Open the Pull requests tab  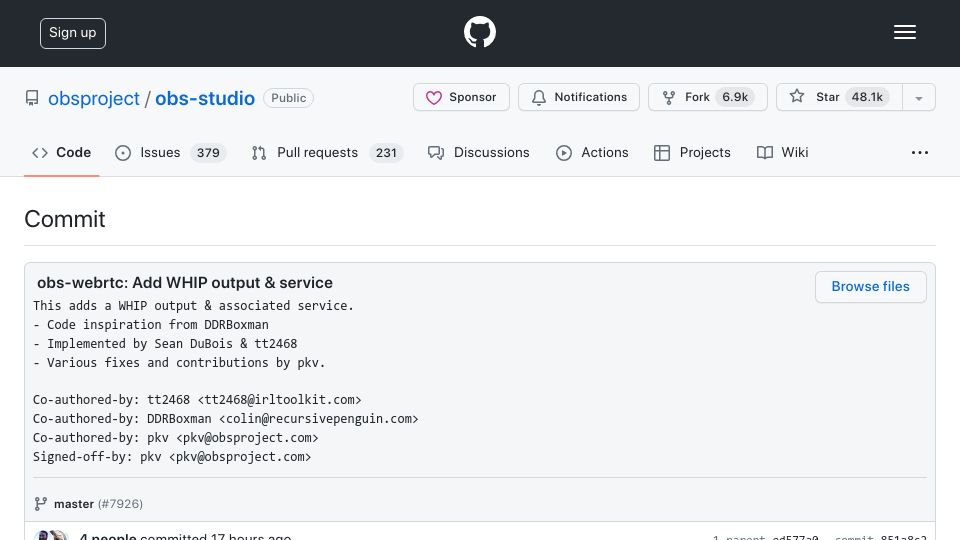click(327, 152)
